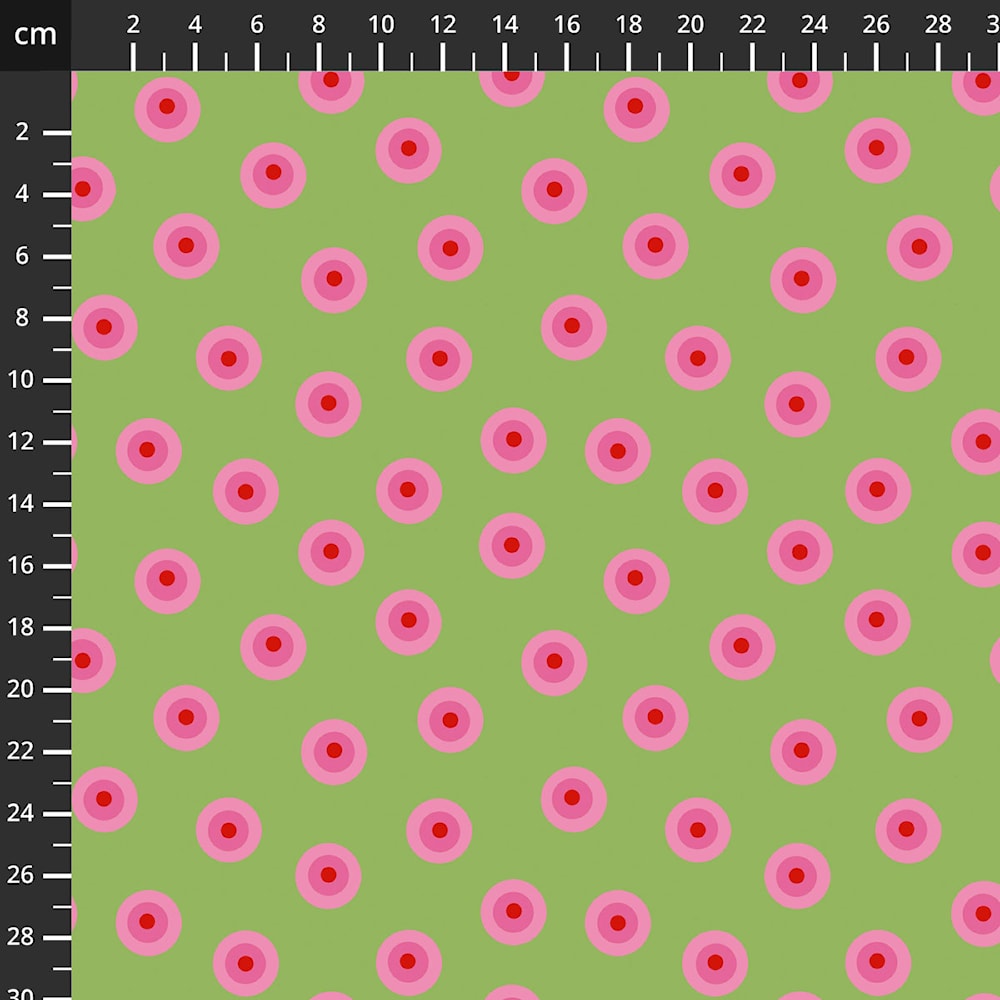Click the 6 label on the left ruler
1000x1000 pixels.
point(22,256)
